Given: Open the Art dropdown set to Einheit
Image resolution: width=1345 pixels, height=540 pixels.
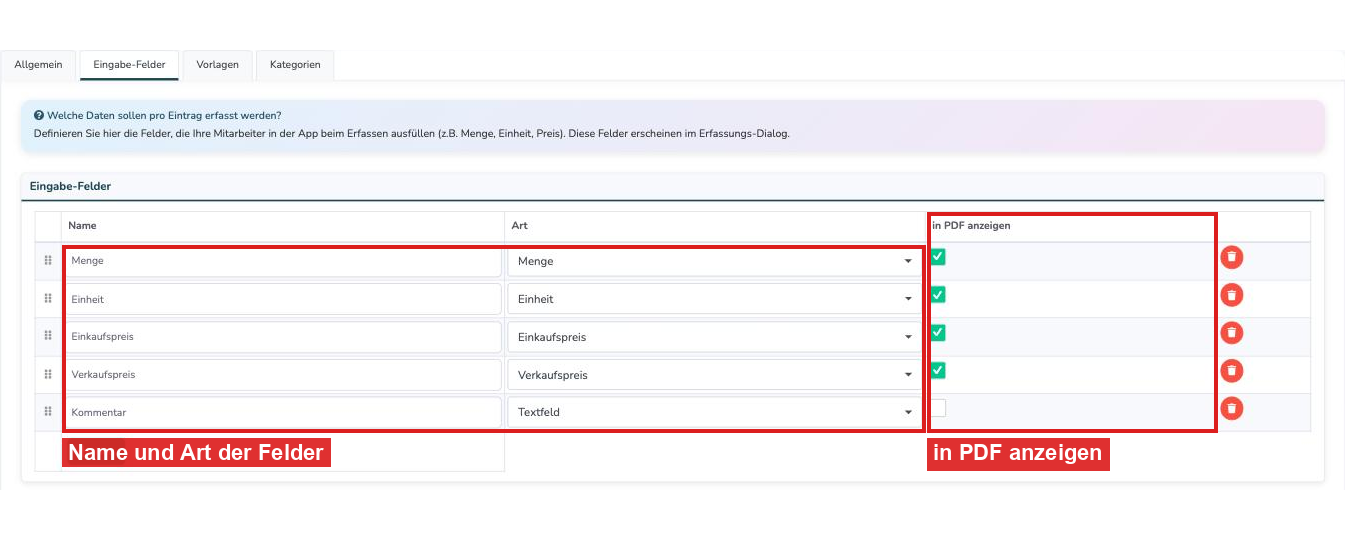Looking at the screenshot, I should (x=714, y=299).
